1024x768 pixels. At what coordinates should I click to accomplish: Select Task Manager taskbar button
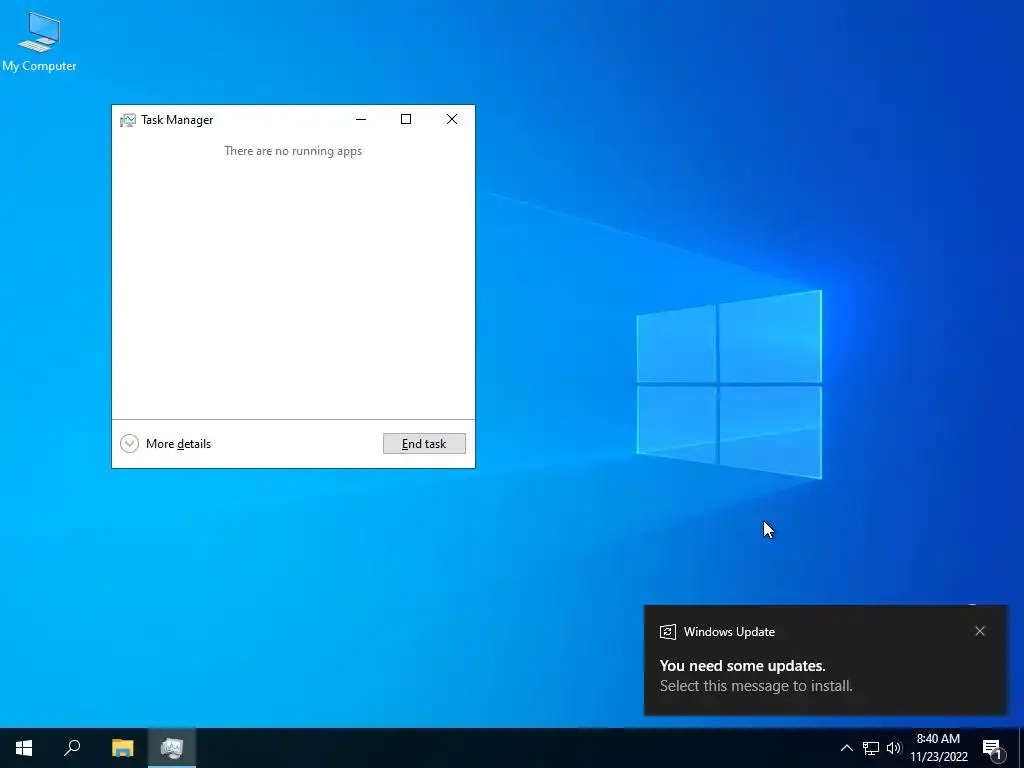pyautogui.click(x=172, y=748)
